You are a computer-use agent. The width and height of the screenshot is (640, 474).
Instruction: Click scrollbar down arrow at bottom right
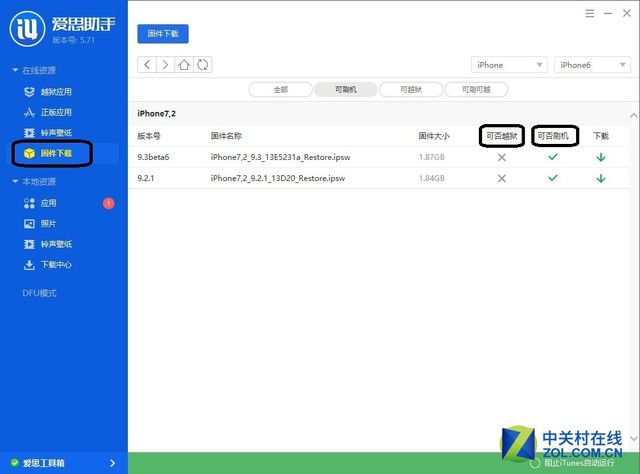coord(634,439)
